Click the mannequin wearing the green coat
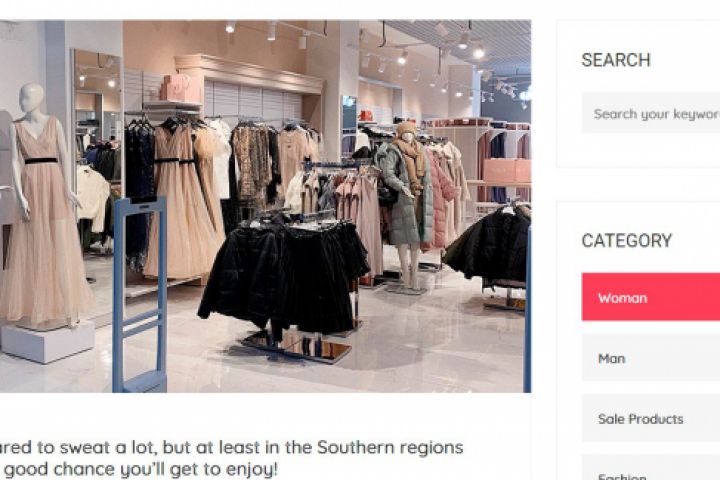 405,202
